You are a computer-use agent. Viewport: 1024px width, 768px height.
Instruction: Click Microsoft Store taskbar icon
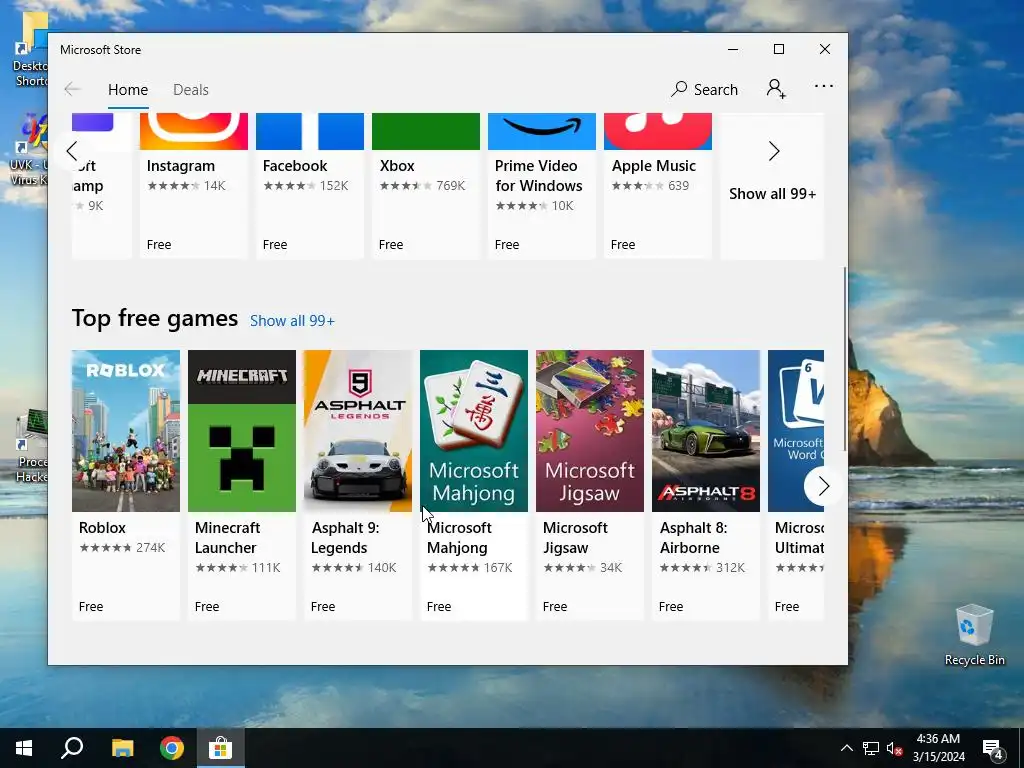(x=221, y=748)
